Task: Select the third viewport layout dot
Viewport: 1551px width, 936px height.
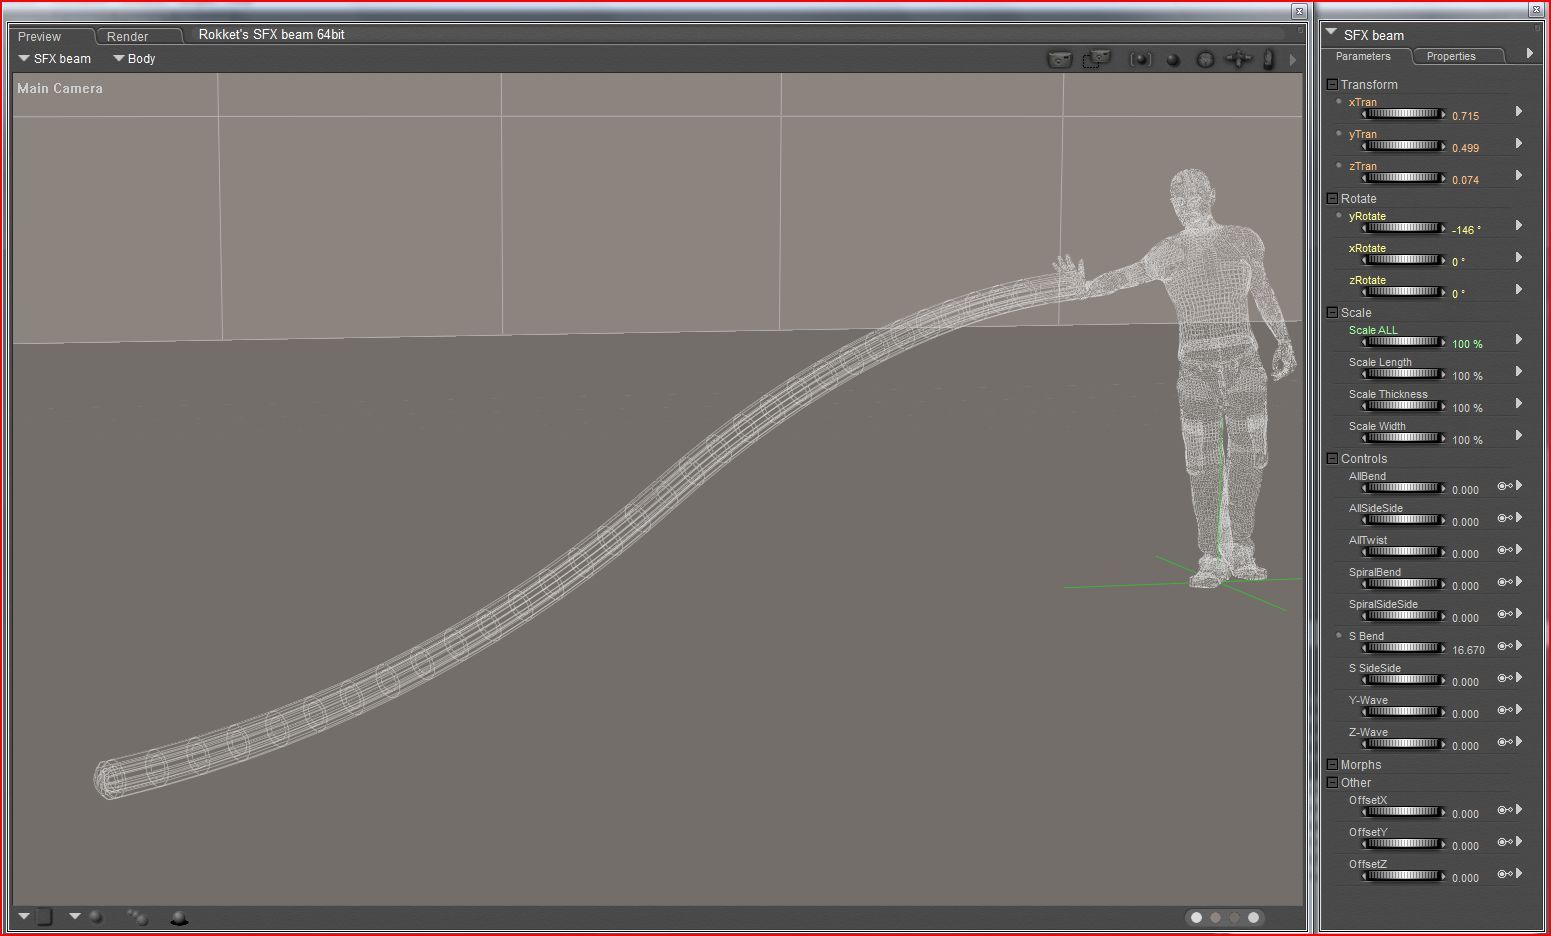Action: [1234, 917]
